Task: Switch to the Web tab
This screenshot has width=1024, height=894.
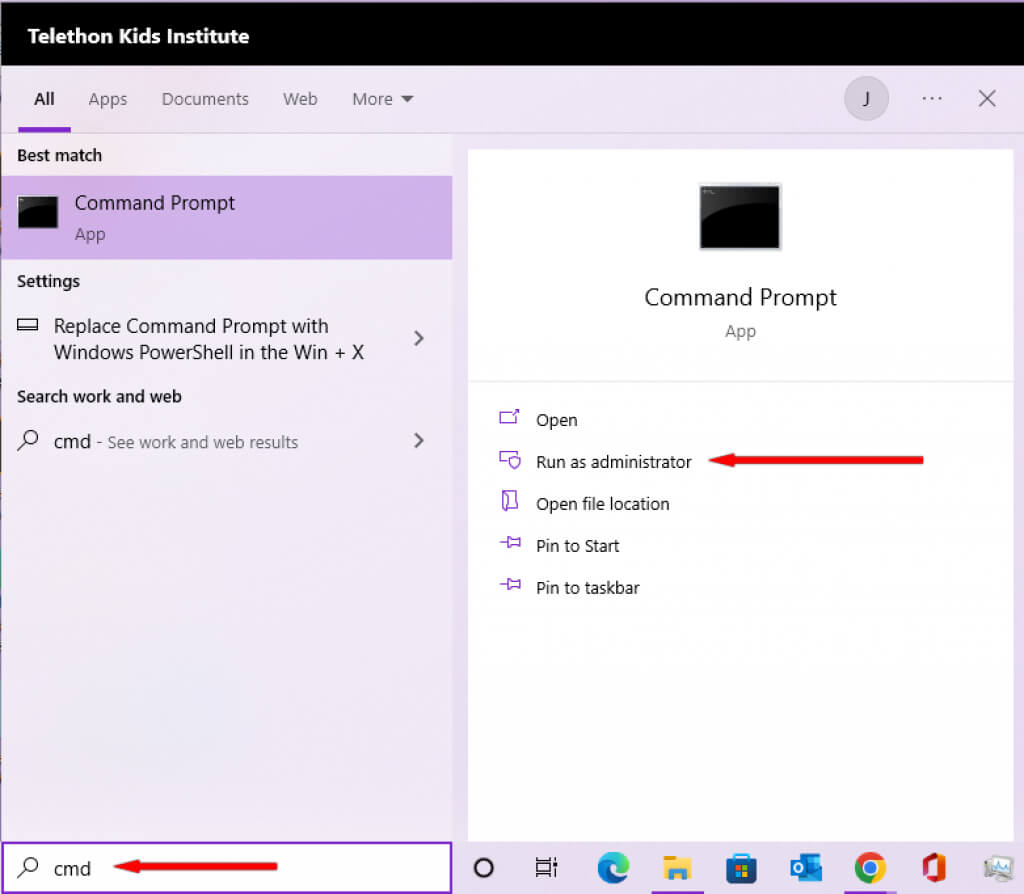Action: [300, 99]
